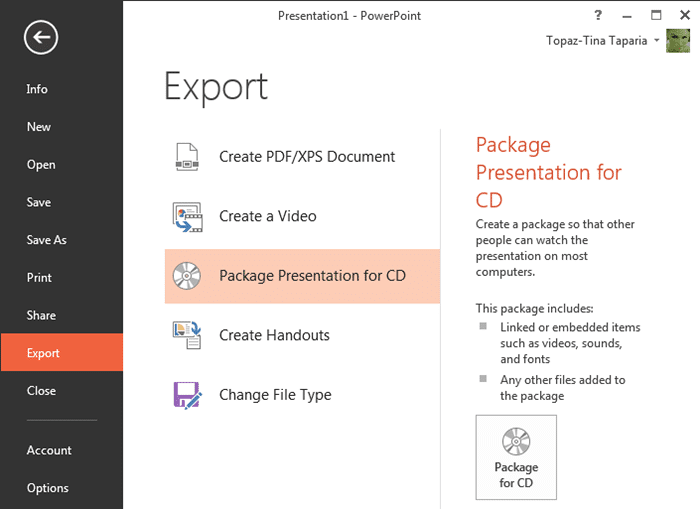Open the Info tab

(x=62, y=89)
